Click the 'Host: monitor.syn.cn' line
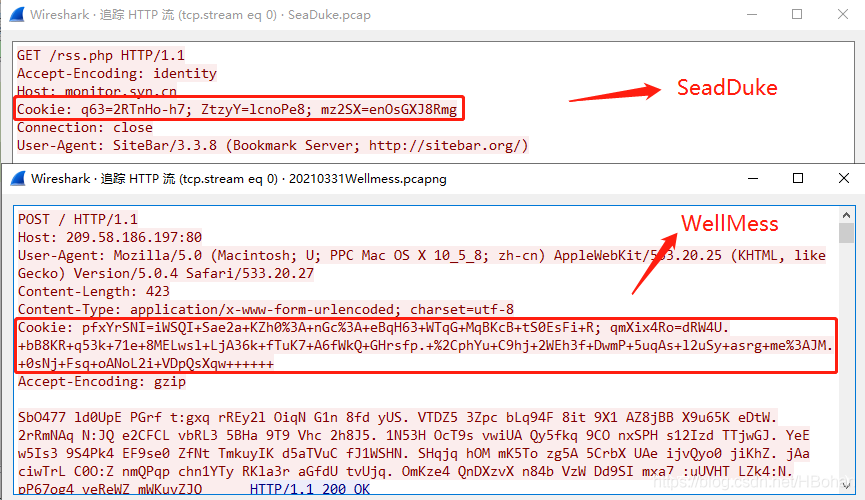The height and width of the screenshot is (500, 865). click(97, 91)
